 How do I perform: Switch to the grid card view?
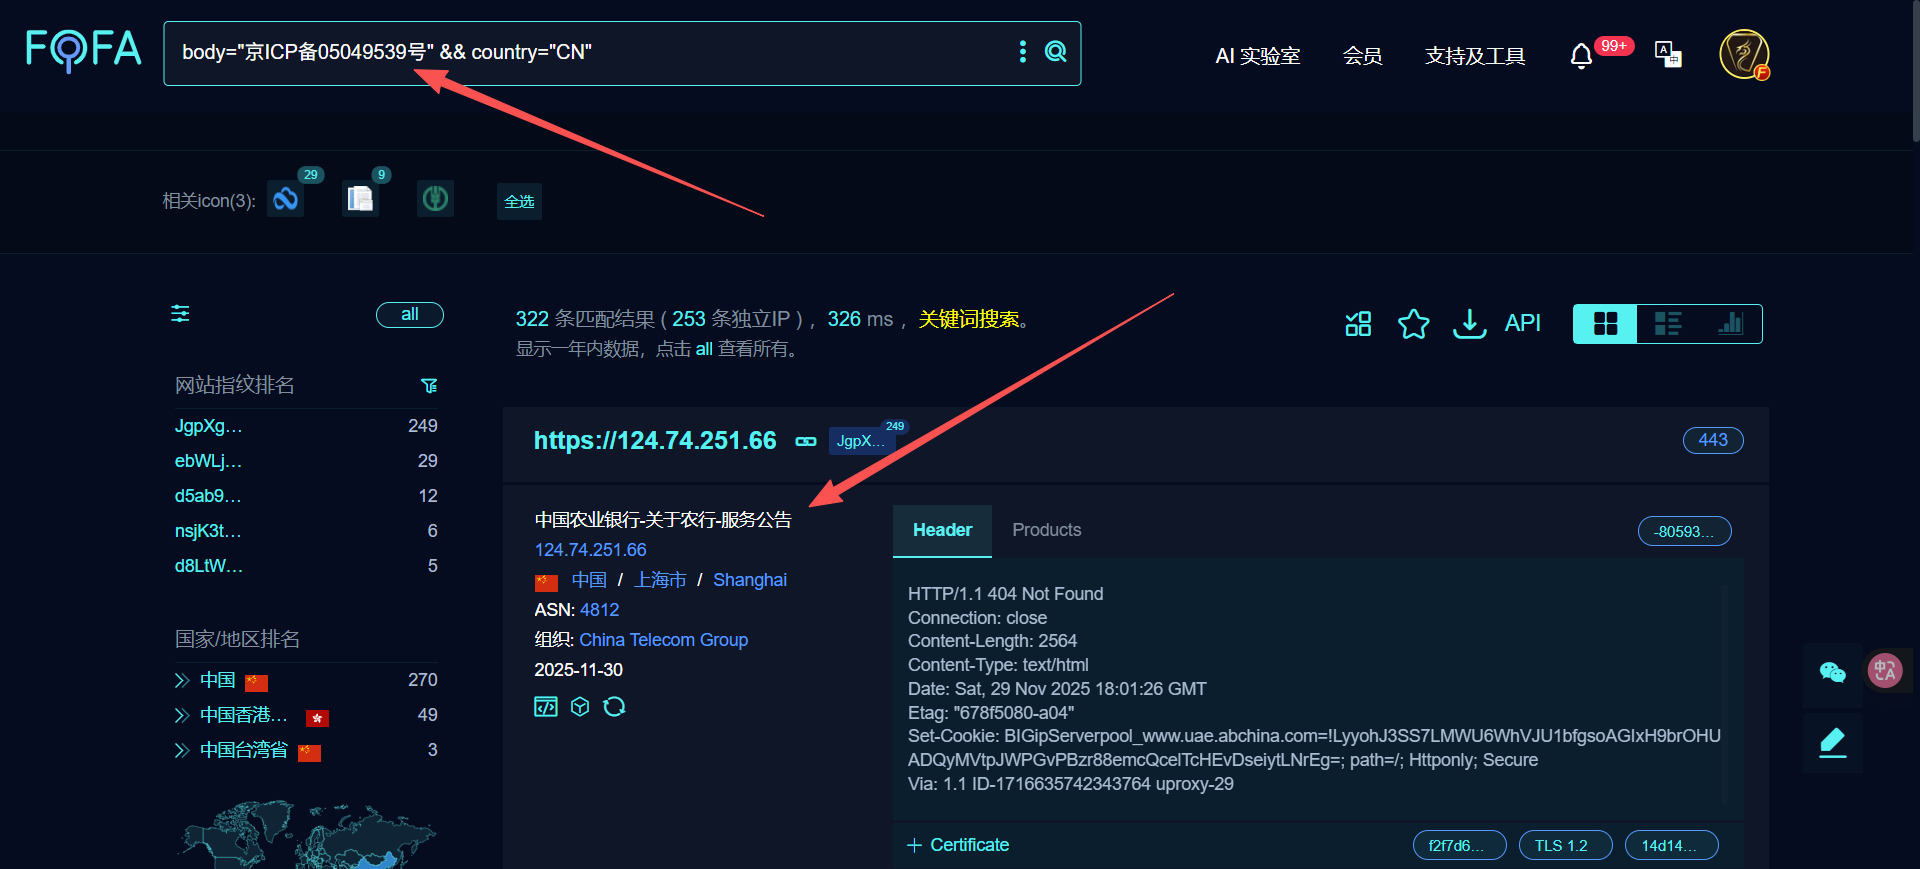click(1605, 324)
